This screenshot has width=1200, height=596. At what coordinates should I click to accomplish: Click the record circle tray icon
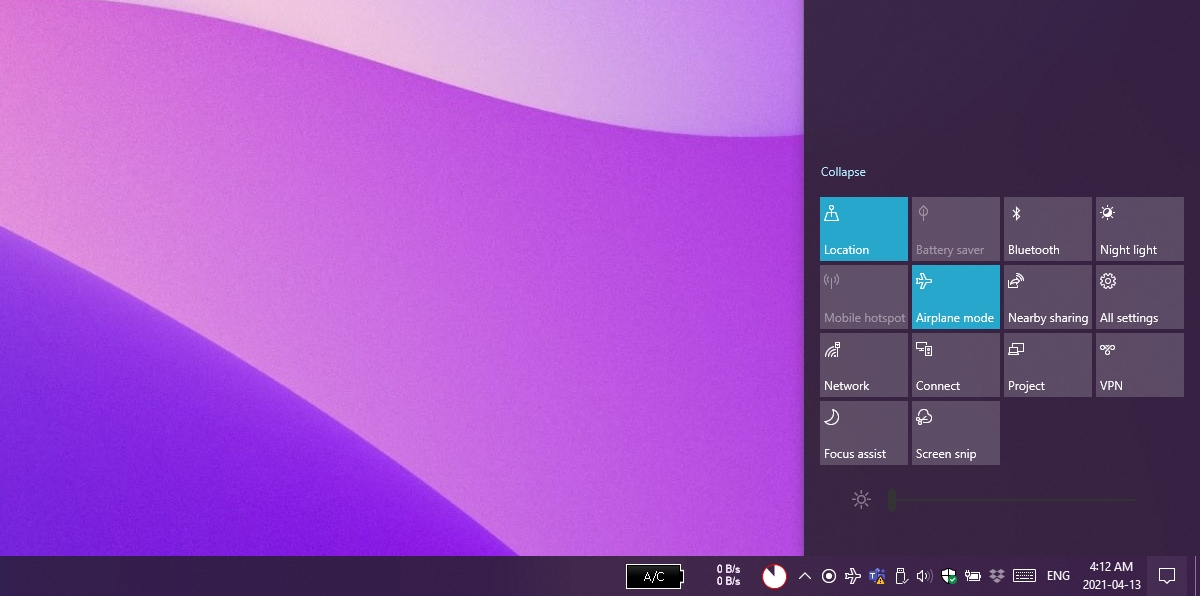tap(829, 576)
